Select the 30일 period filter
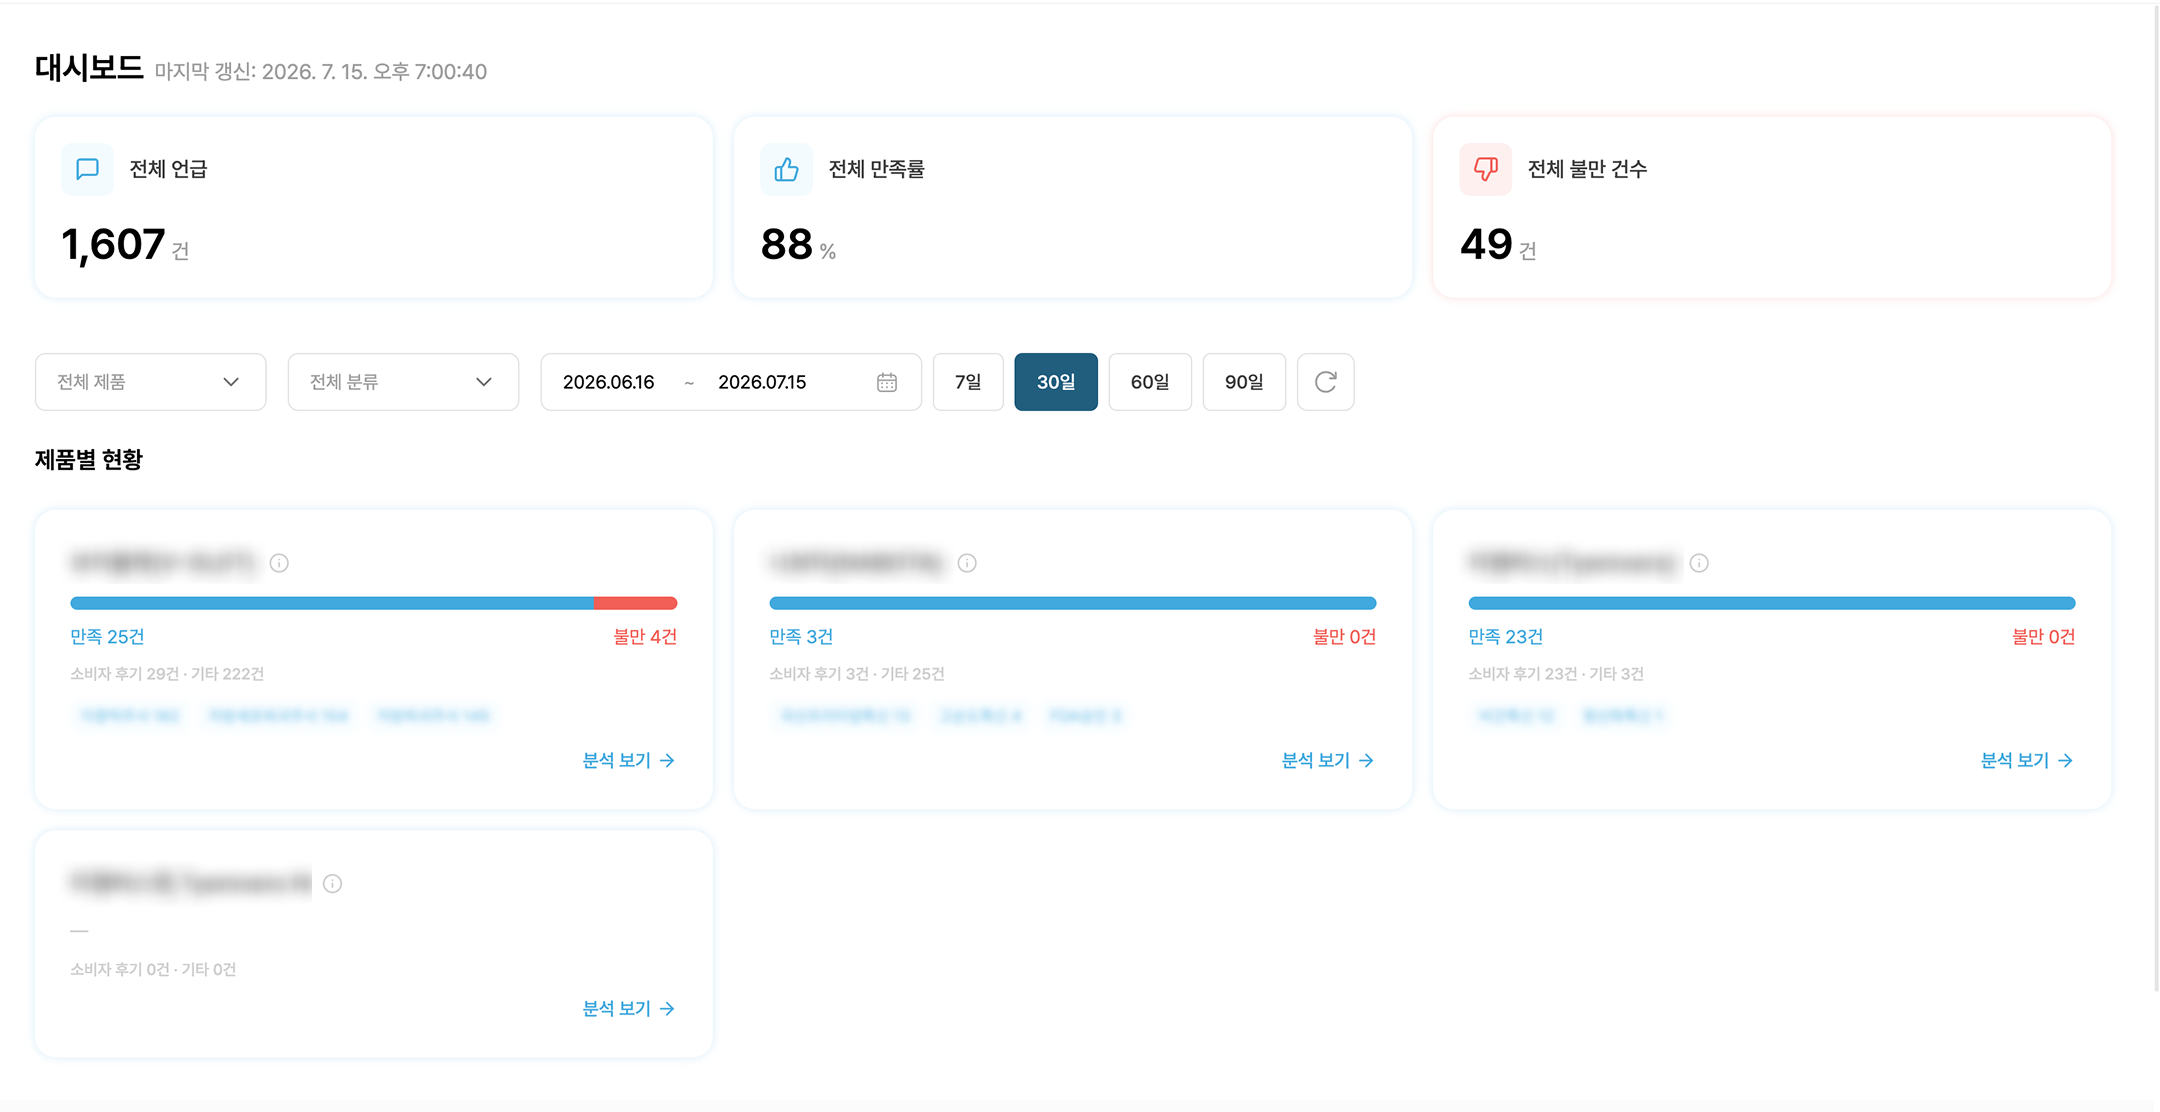The height and width of the screenshot is (1112, 2160). click(1056, 382)
